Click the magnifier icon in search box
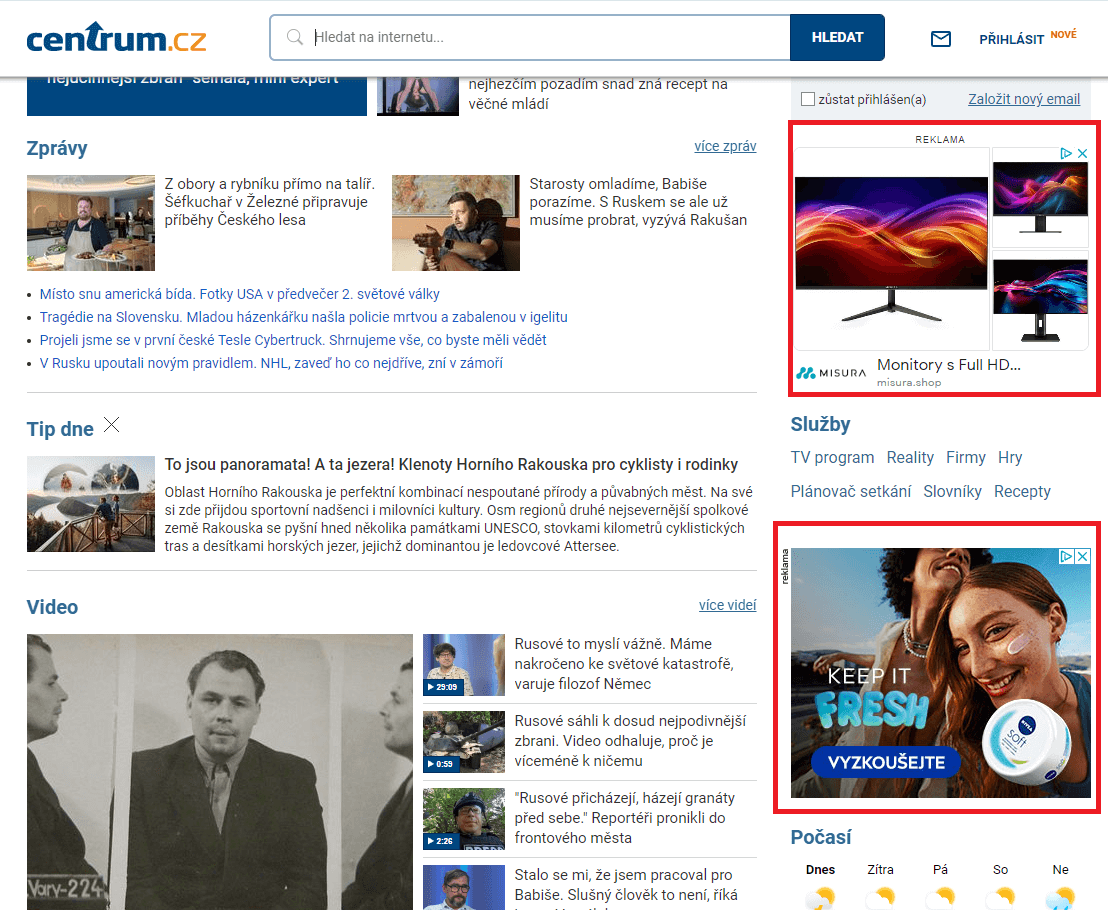Viewport: 1108px width, 910px height. 295,38
